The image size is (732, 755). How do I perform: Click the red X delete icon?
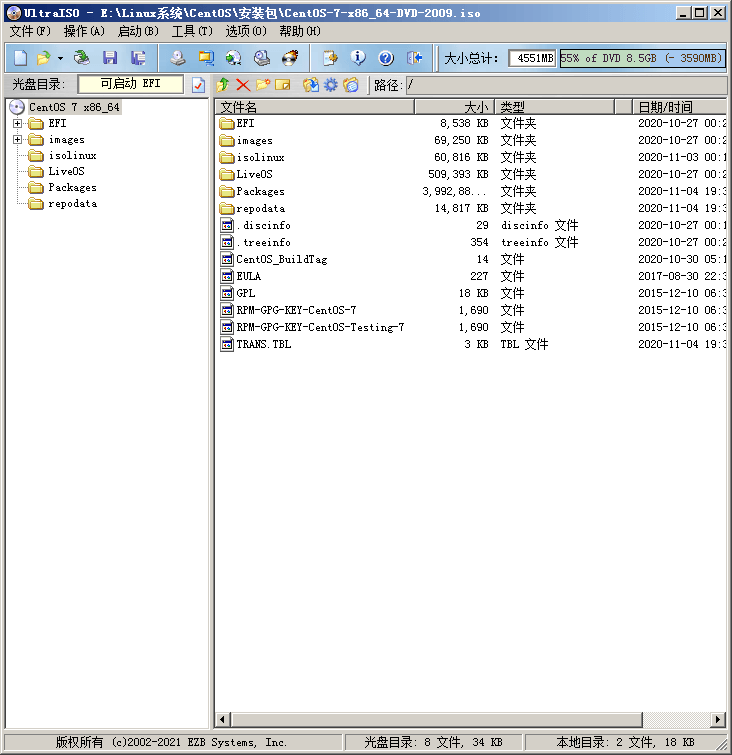click(243, 85)
